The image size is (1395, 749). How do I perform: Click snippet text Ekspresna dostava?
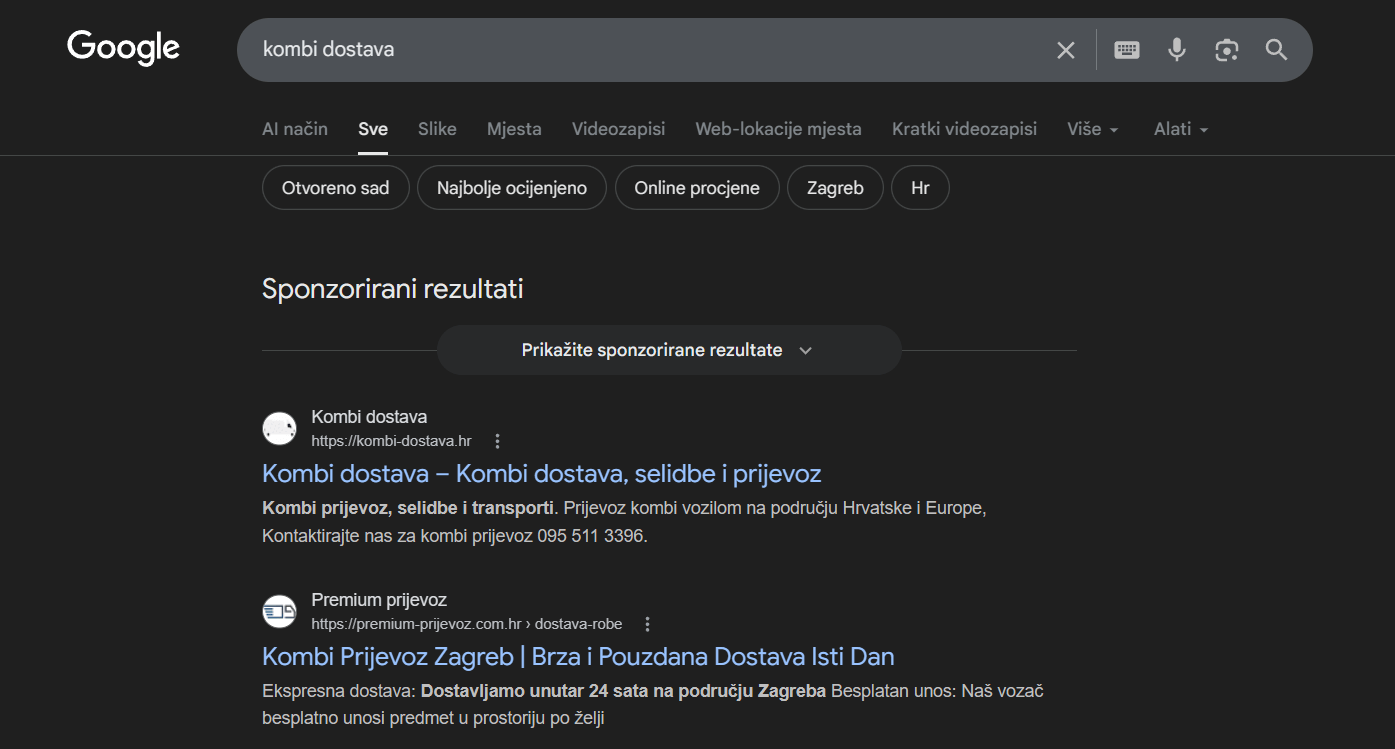coord(339,691)
